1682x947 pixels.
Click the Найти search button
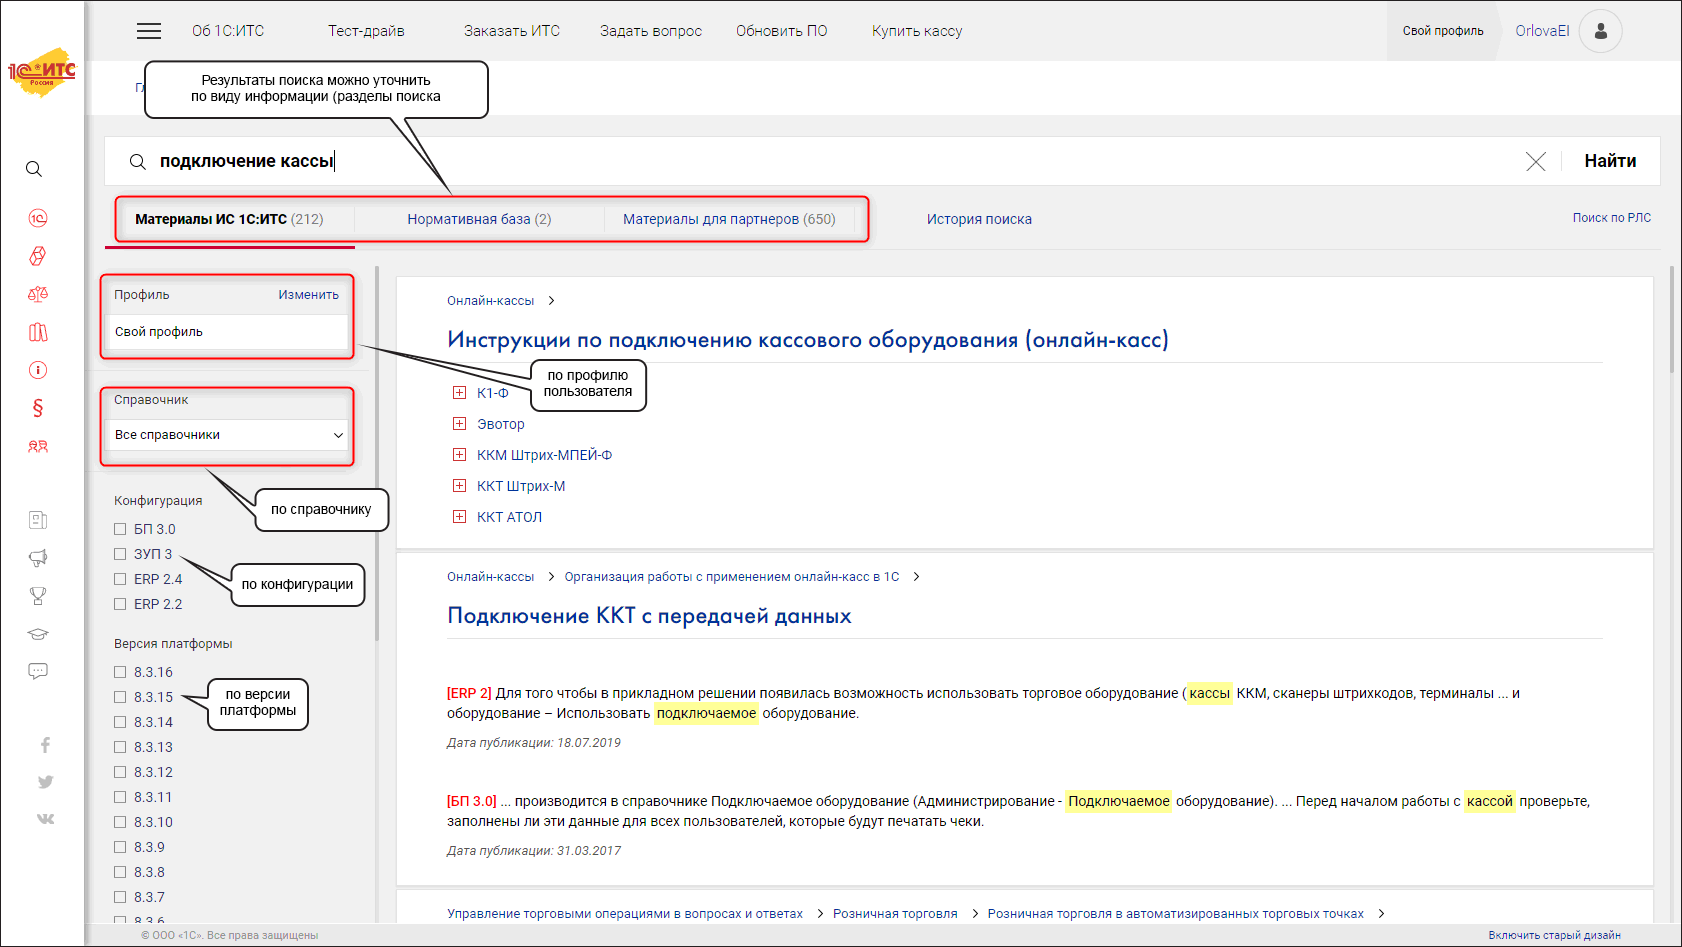[1610, 161]
